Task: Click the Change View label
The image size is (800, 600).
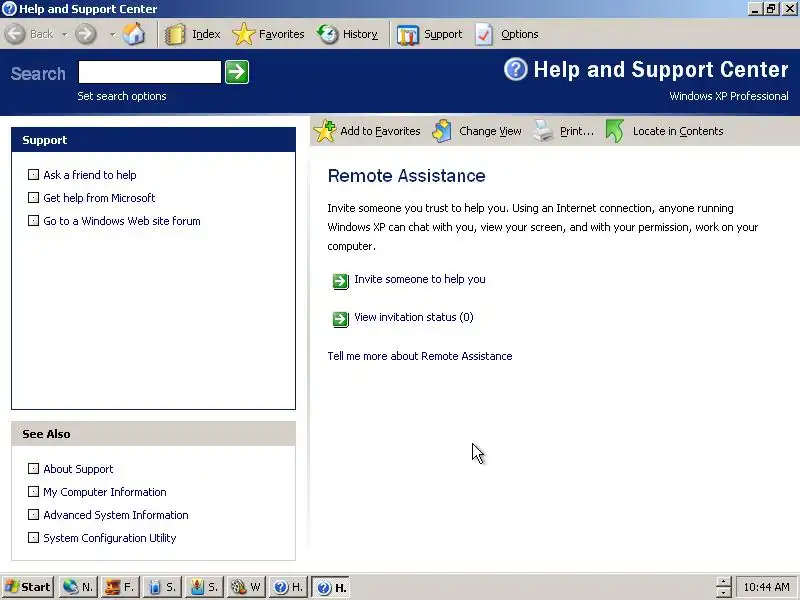Action: pyautogui.click(x=490, y=131)
